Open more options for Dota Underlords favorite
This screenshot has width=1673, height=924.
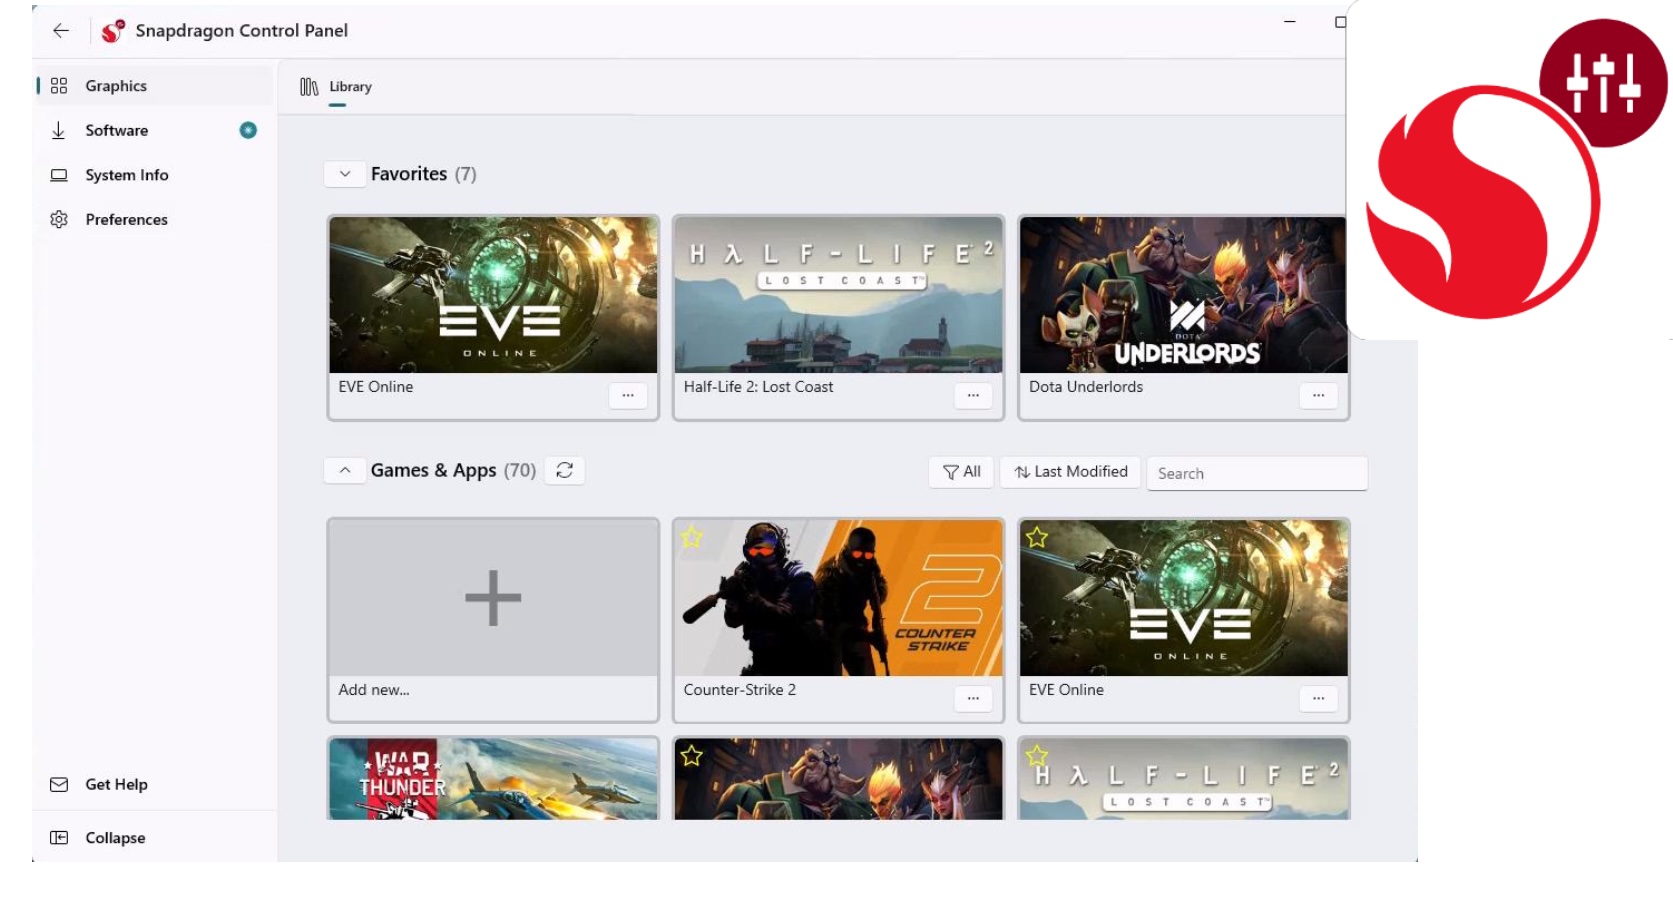point(1318,395)
